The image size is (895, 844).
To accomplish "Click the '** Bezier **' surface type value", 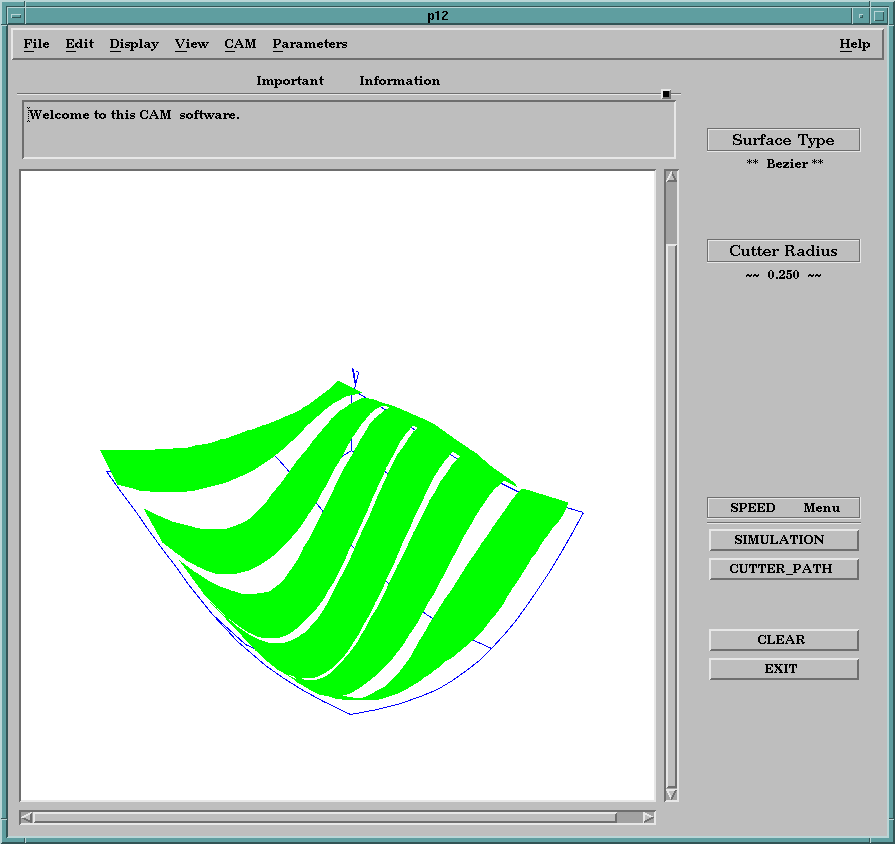I will coord(785,164).
